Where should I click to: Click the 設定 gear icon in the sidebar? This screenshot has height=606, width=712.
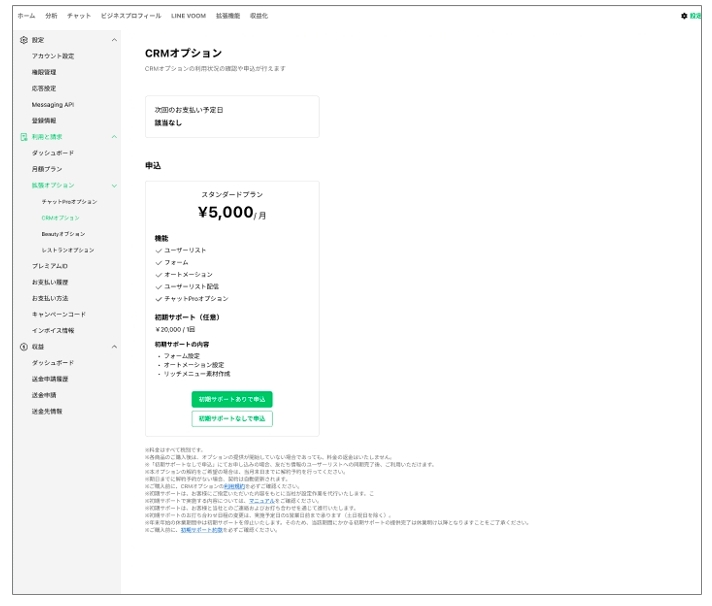click(24, 40)
